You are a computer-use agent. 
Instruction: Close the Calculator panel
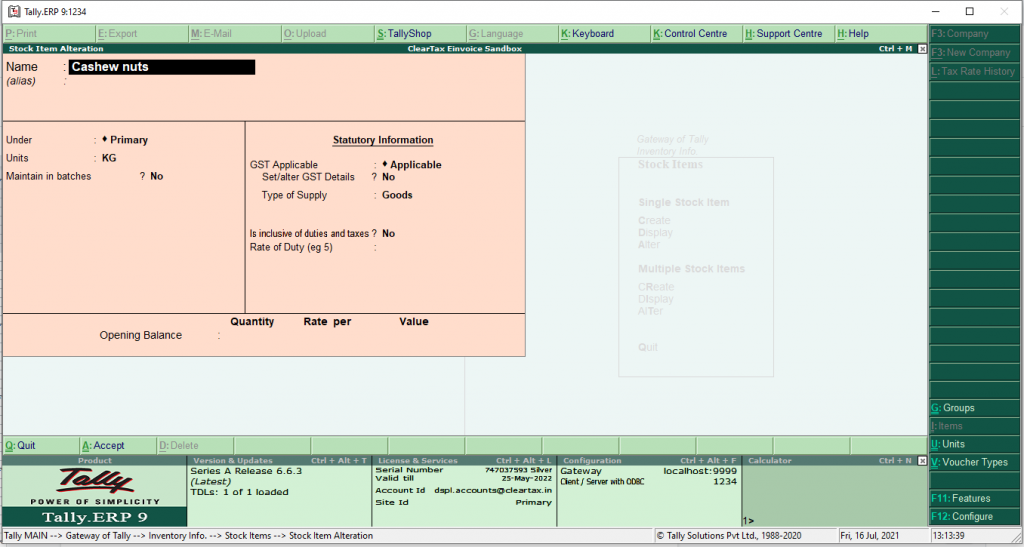tap(922, 461)
